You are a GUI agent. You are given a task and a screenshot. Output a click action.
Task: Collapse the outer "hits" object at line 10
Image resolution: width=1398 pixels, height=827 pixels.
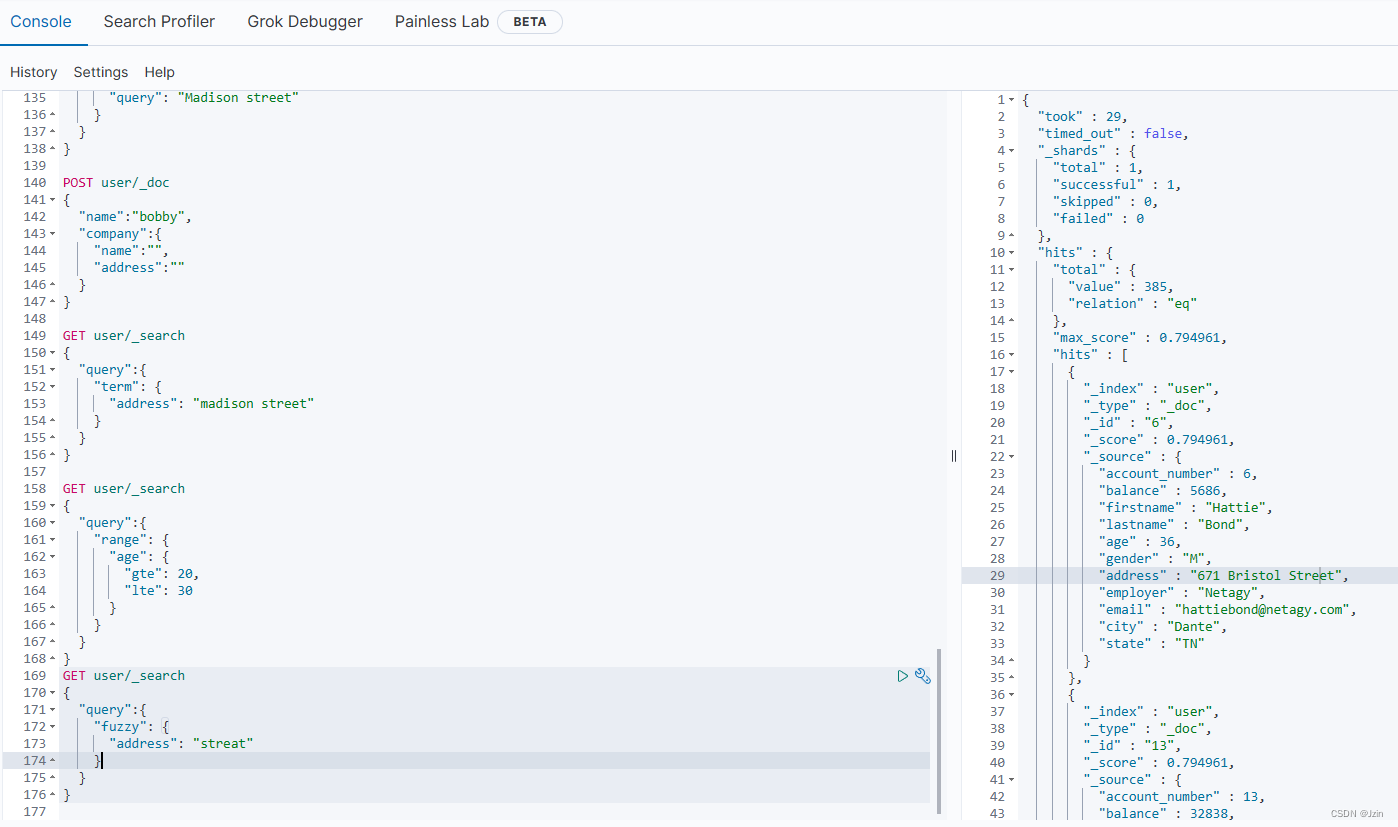click(1011, 253)
